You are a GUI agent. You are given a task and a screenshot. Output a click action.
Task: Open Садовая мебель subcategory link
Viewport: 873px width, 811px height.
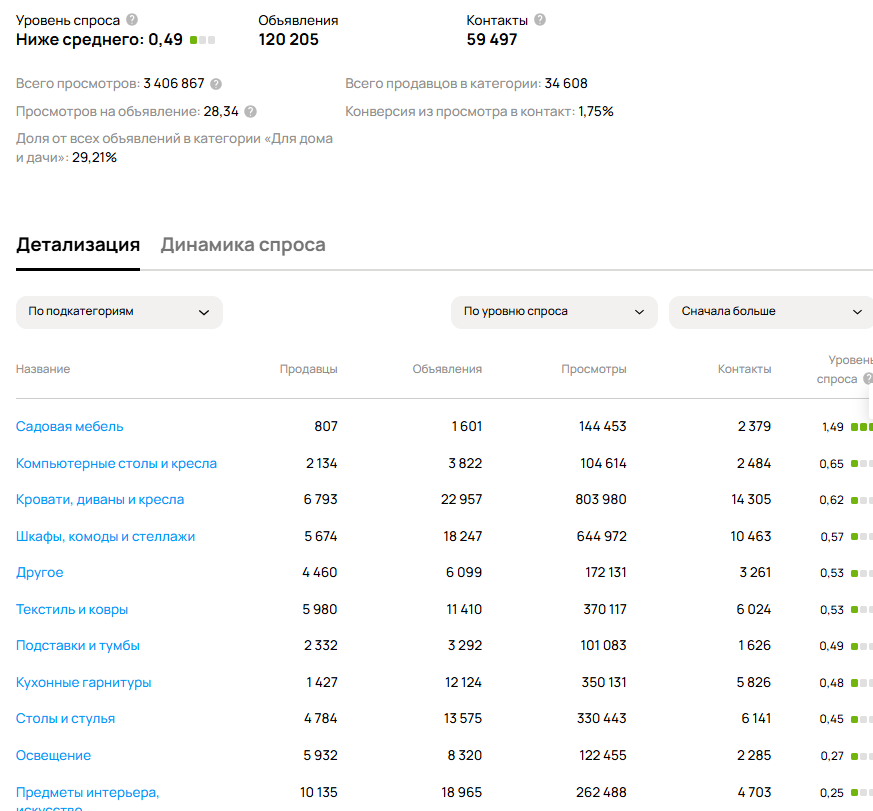[70, 426]
